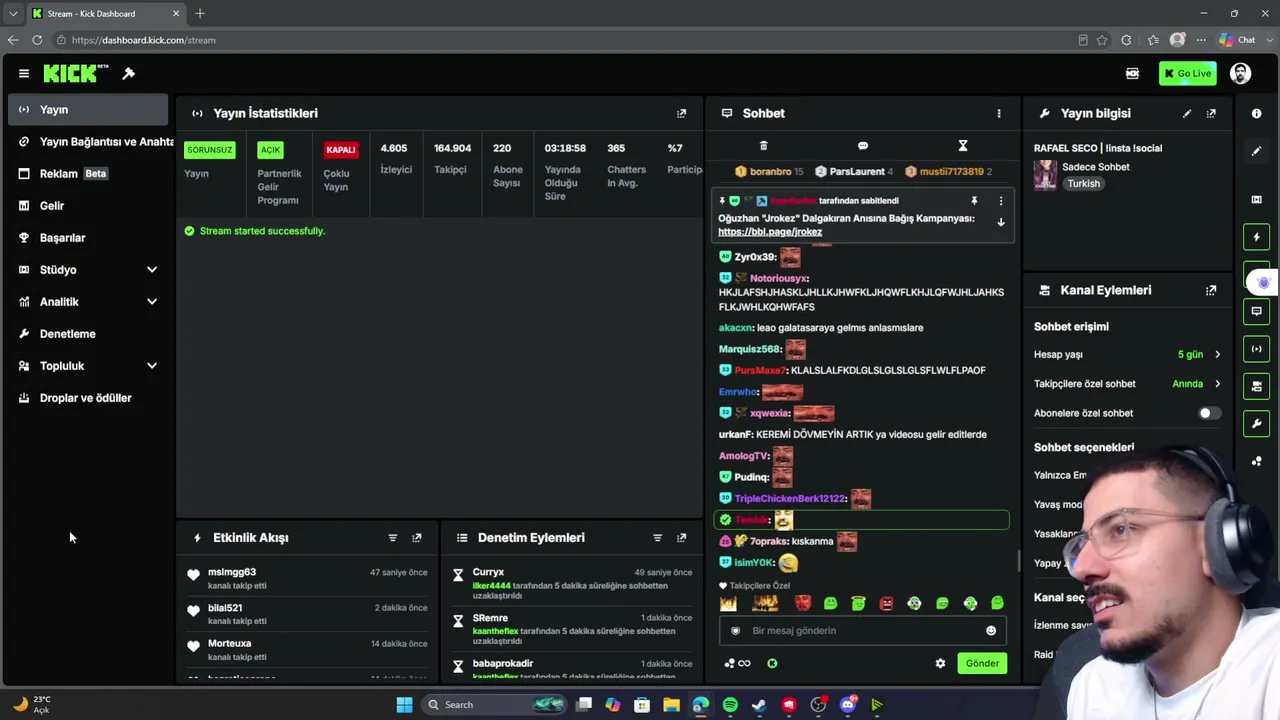Screen dimensions: 1280x720
Task: Click the trash icon in the chat toolbar
Action: pyautogui.click(x=763, y=146)
